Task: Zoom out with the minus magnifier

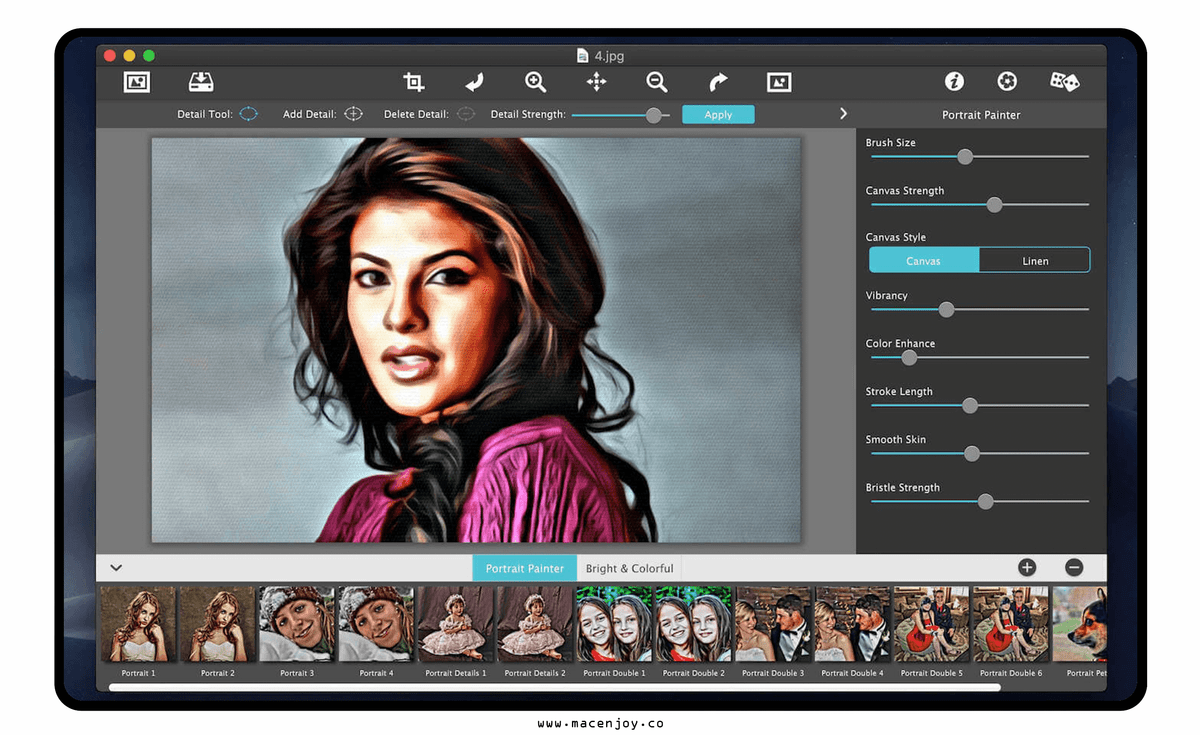Action: point(656,82)
